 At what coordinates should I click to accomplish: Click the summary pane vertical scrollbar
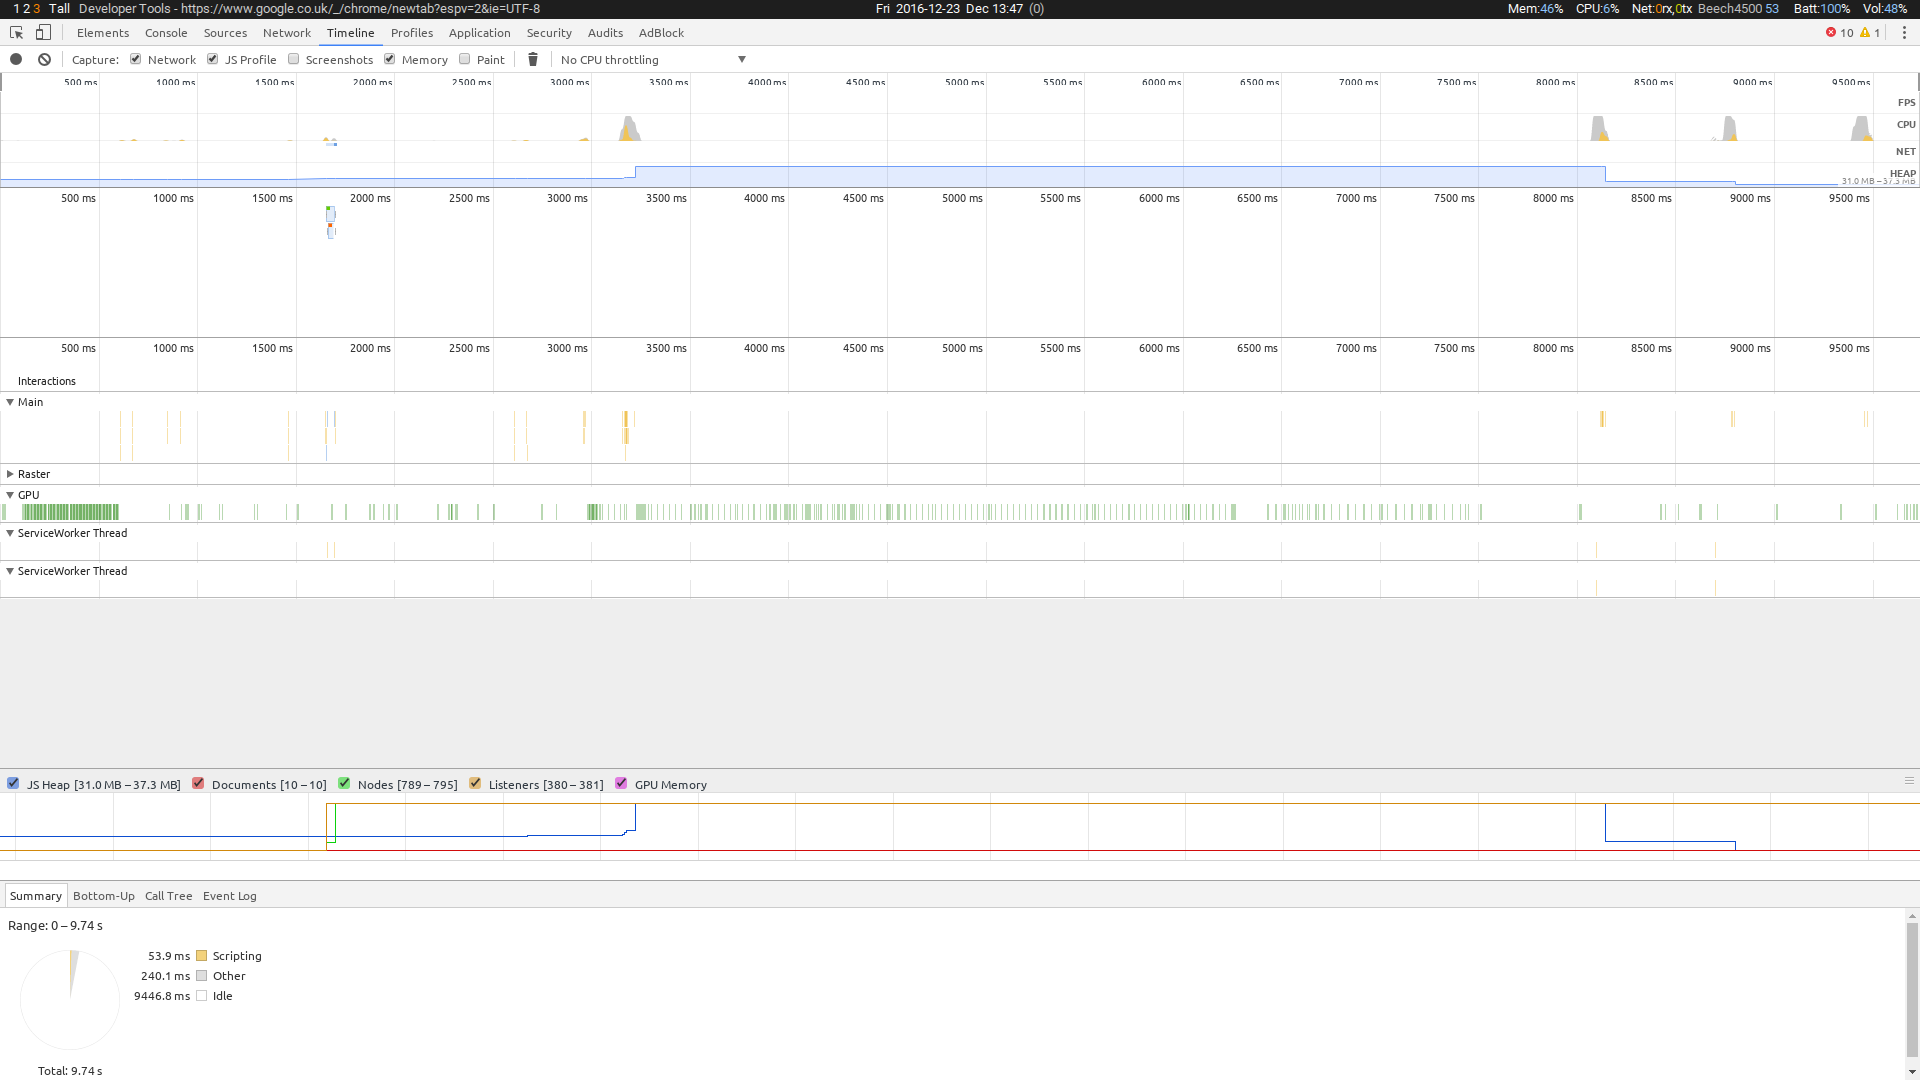click(x=1912, y=988)
